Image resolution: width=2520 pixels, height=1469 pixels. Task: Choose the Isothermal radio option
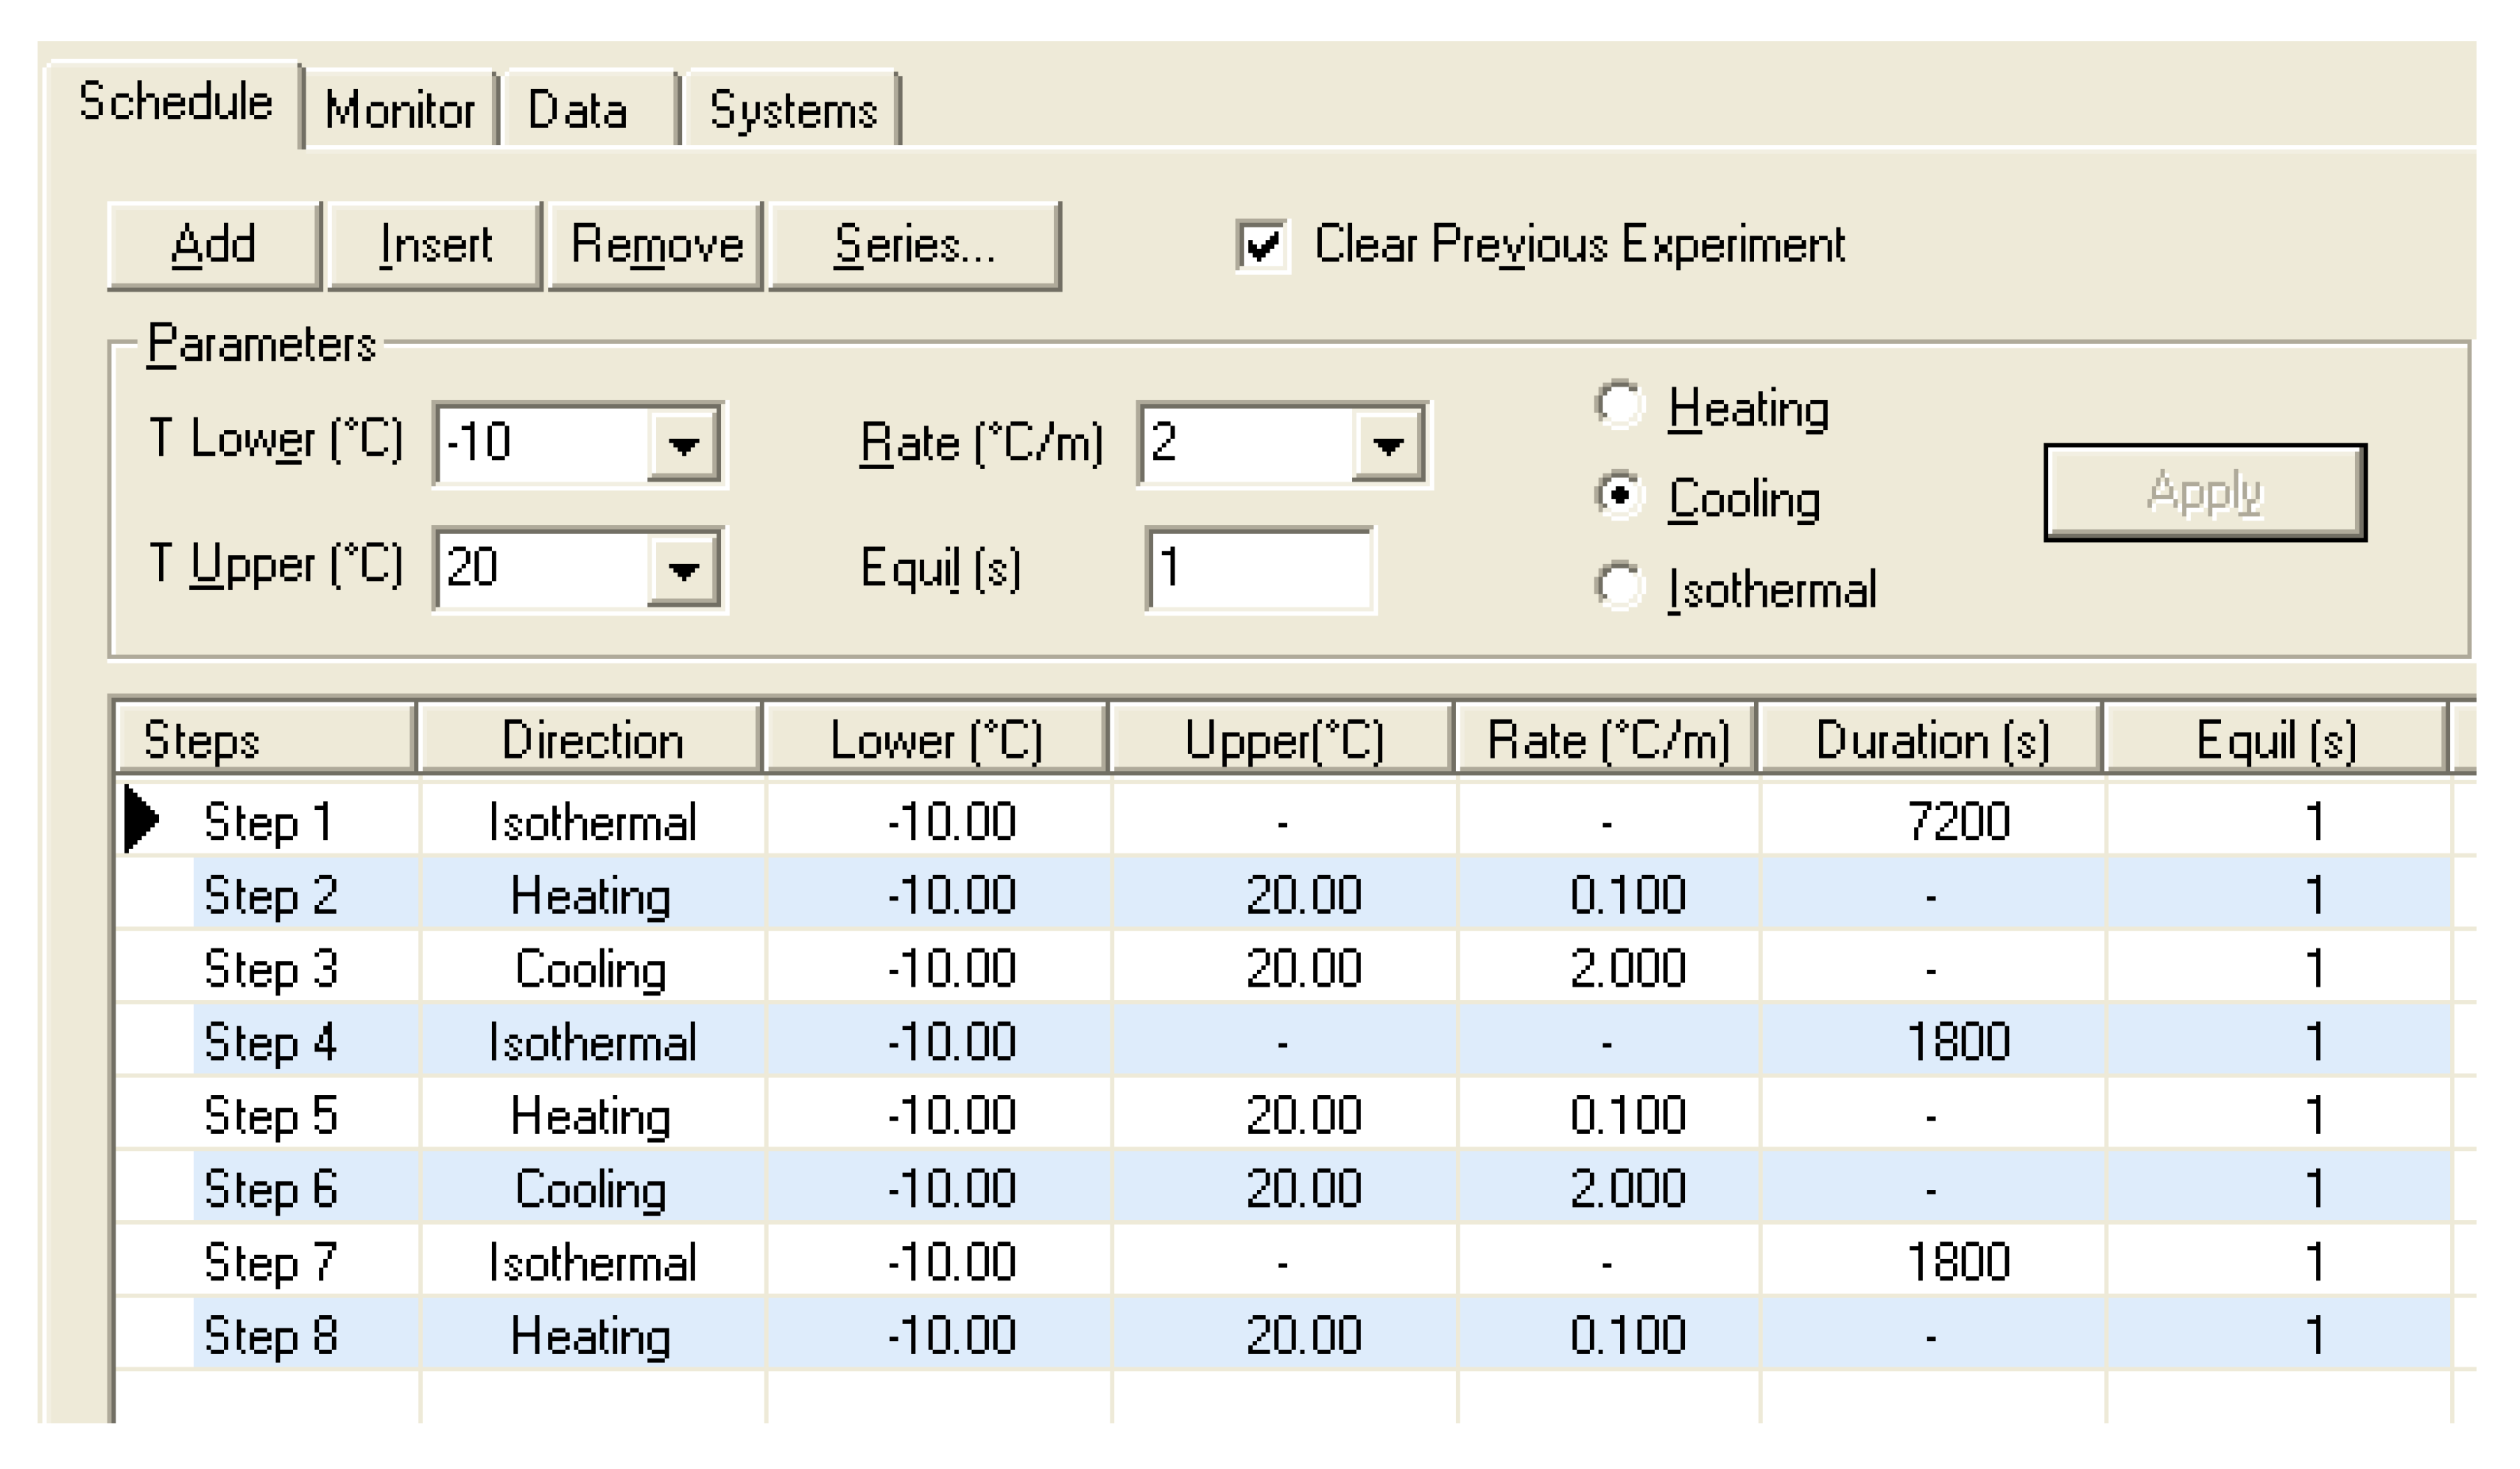coord(1619,587)
